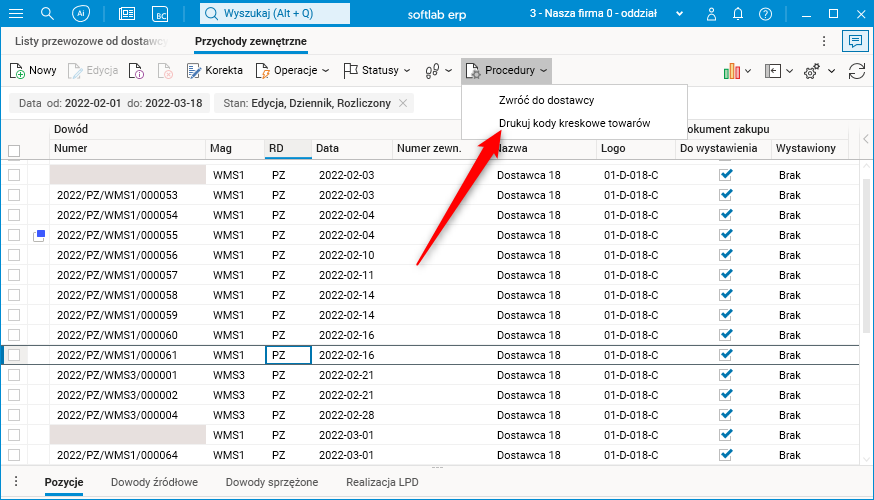874x500 pixels.
Task: Expand the company selector dropdown arrow
Action: coord(679,14)
